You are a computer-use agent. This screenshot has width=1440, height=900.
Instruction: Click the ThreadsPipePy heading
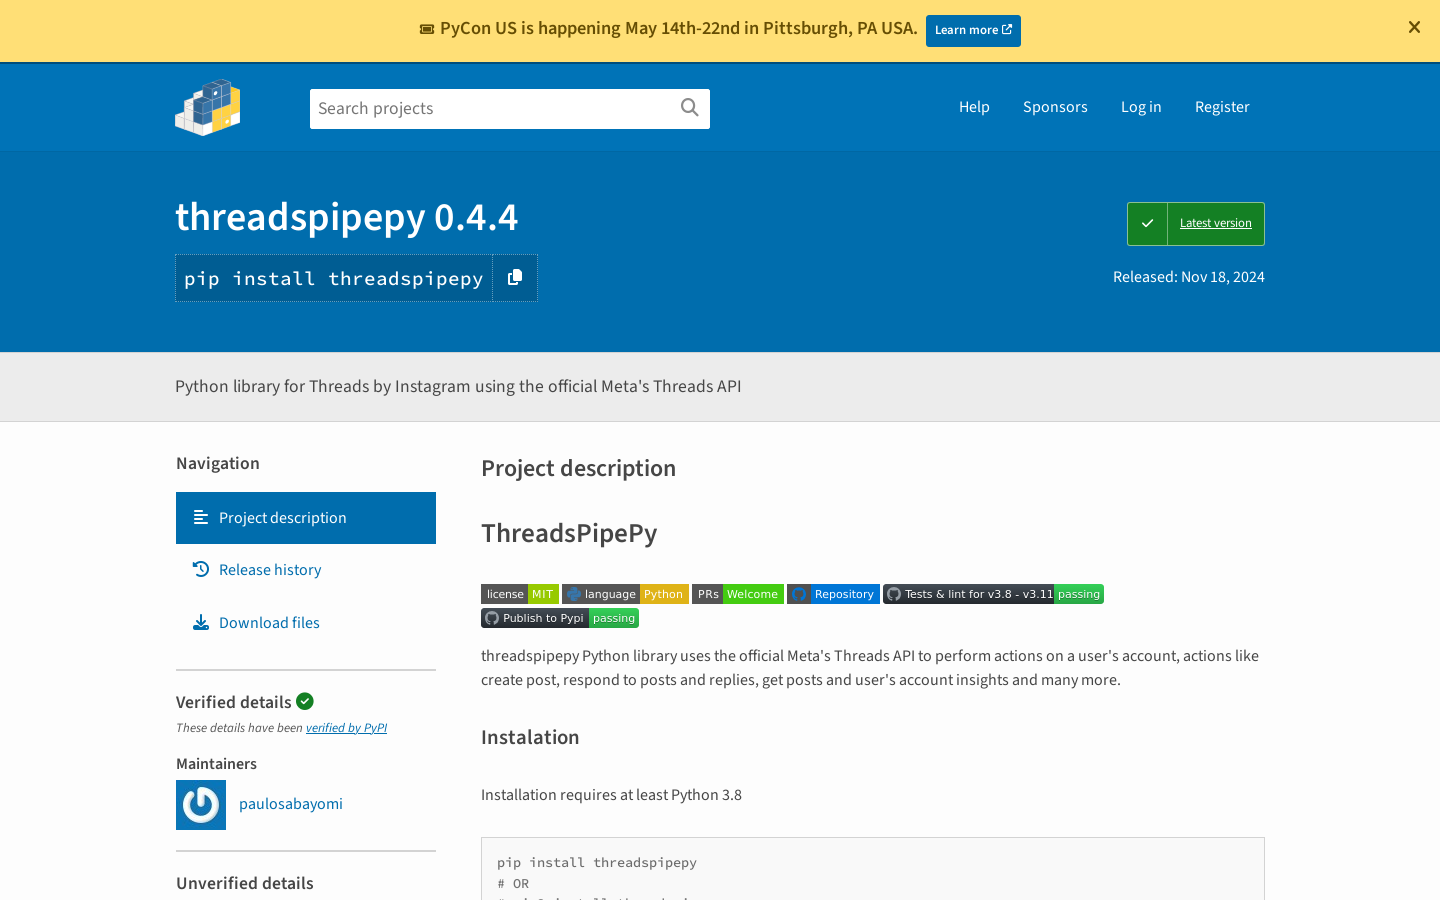569,533
